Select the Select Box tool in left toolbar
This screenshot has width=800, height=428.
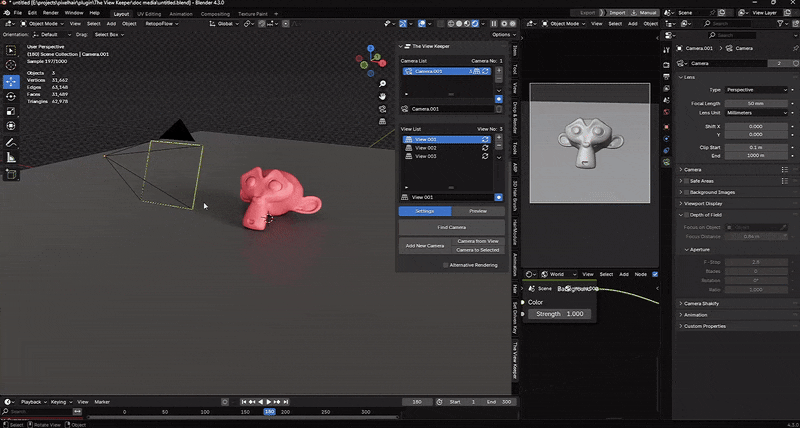tap(11, 51)
